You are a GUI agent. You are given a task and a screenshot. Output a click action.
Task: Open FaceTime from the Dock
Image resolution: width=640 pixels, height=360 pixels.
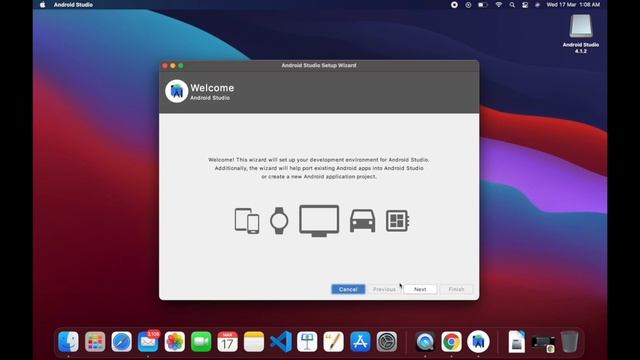coord(201,342)
